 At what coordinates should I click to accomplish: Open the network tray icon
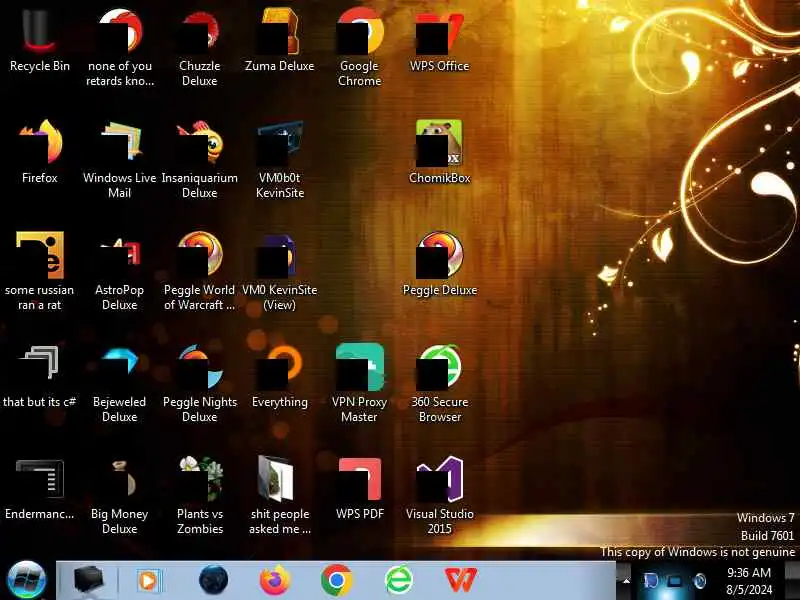tap(674, 581)
